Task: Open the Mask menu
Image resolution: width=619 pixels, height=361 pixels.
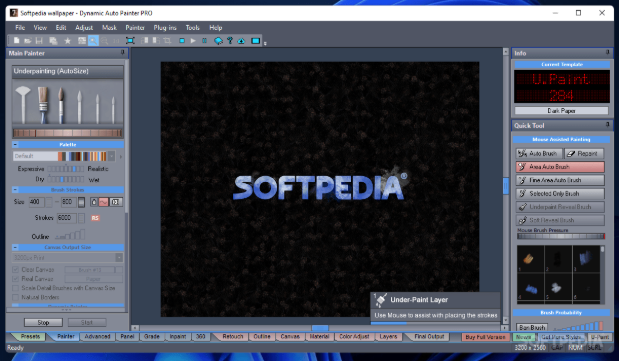Action: point(109,28)
